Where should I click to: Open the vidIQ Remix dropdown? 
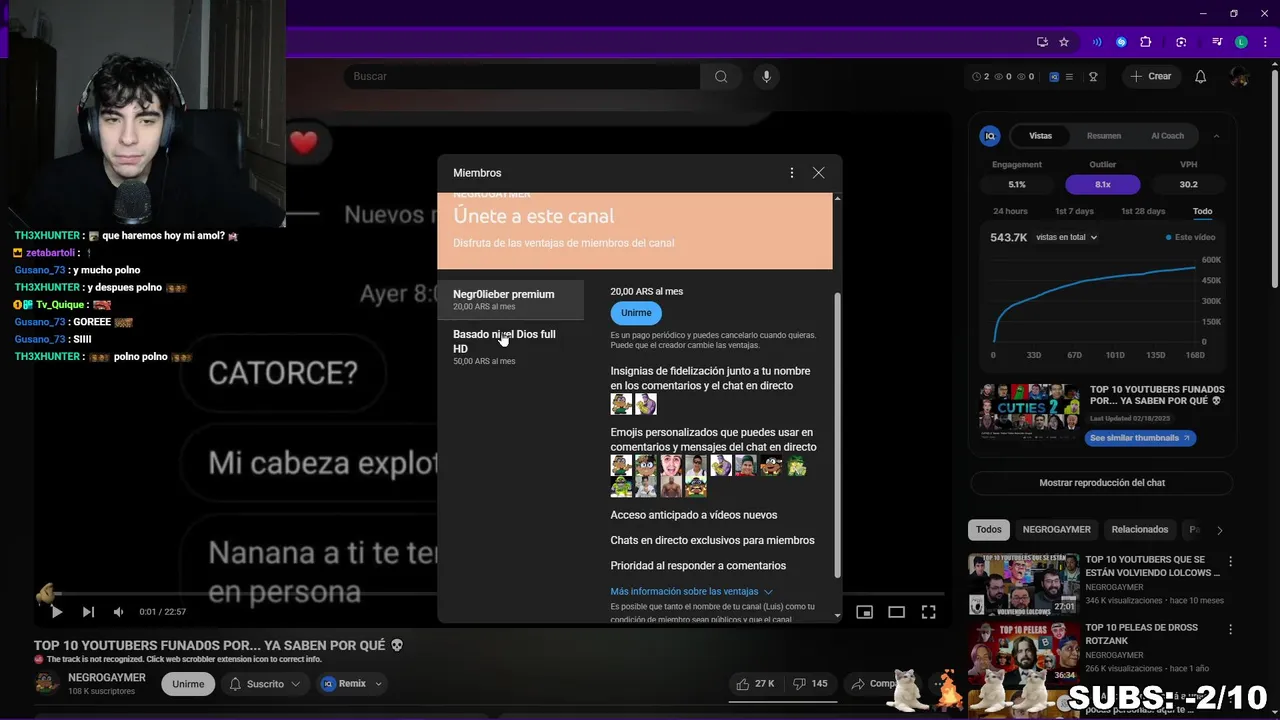[351, 684]
